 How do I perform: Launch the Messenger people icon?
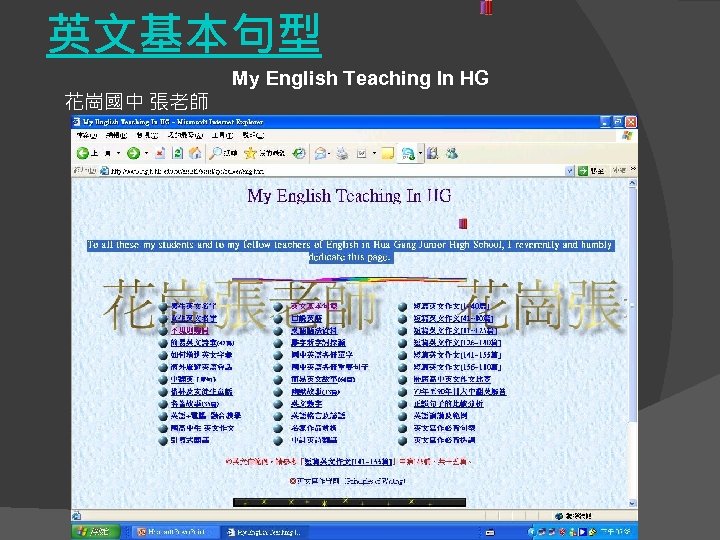tap(452, 153)
